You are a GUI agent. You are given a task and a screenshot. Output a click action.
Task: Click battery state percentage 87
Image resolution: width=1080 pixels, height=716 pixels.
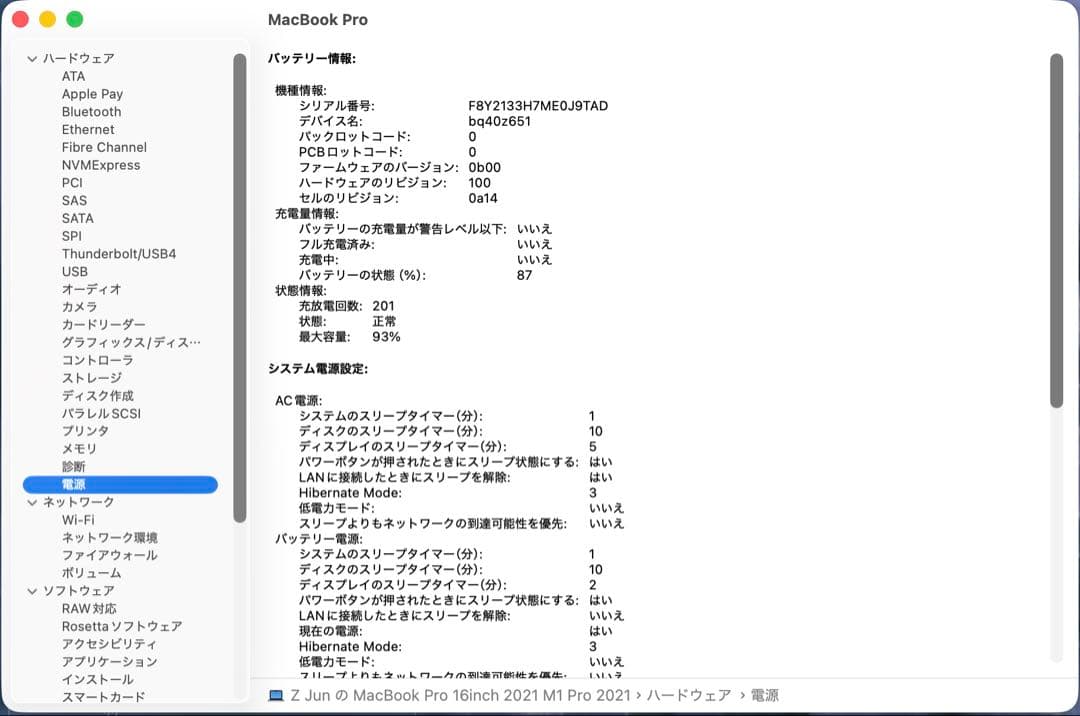(524, 275)
